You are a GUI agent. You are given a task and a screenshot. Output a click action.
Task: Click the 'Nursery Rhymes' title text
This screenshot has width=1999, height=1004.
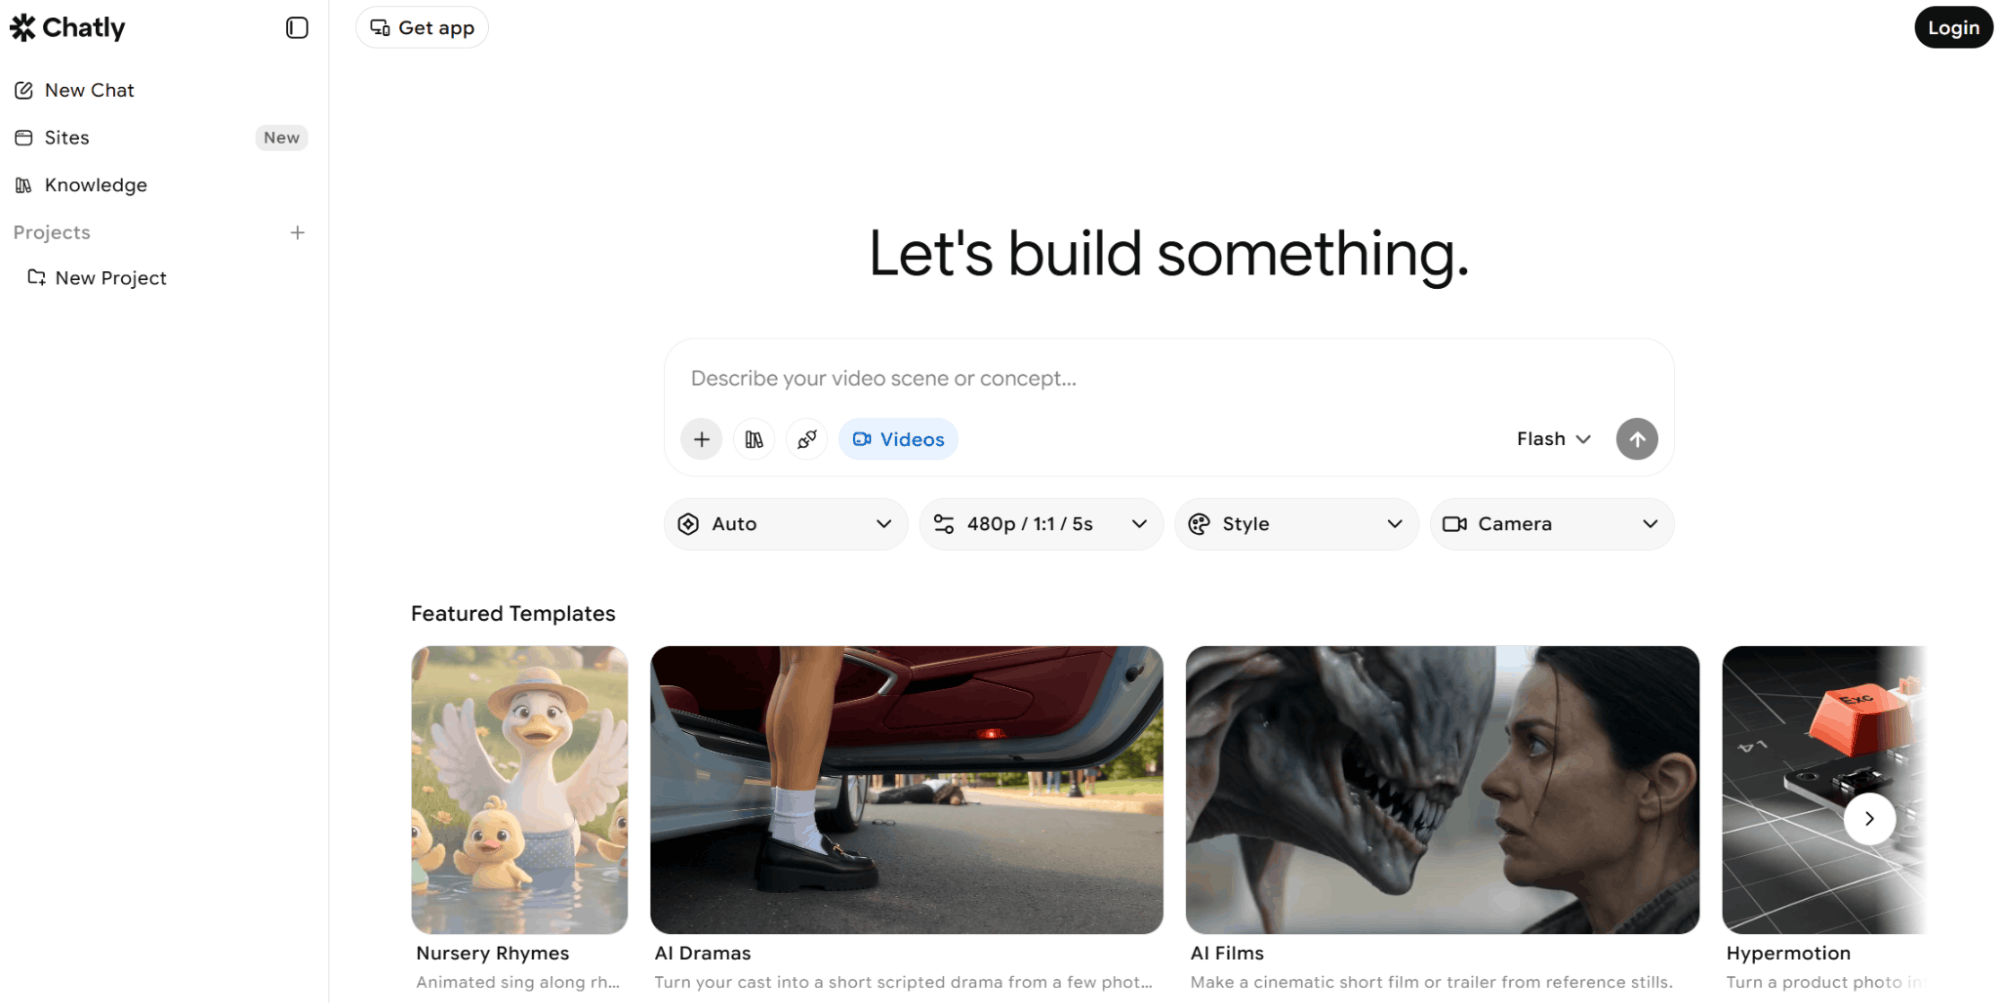point(493,953)
